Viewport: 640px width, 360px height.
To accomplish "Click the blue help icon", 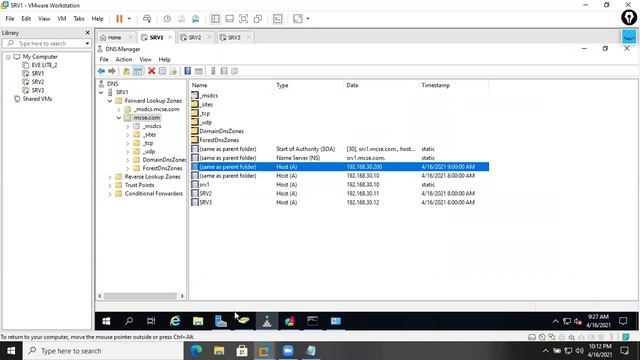I will click(x=187, y=71).
